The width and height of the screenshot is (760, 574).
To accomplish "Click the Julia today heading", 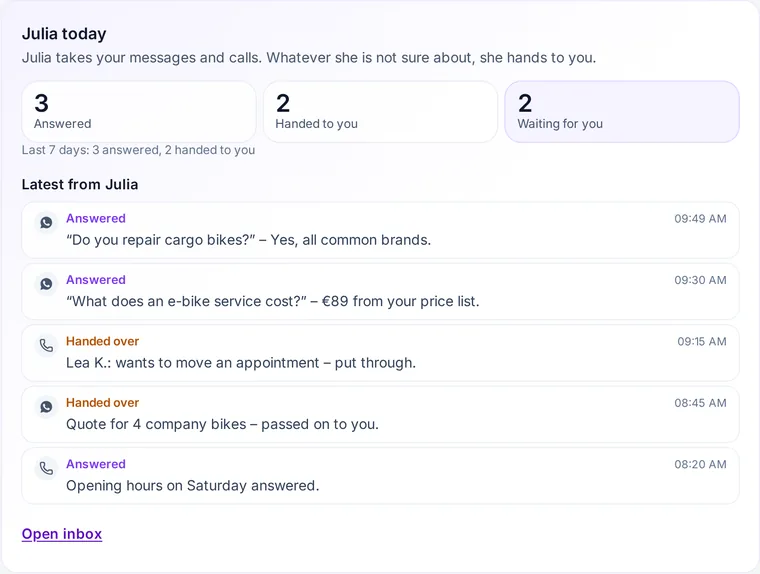I will 64,34.
